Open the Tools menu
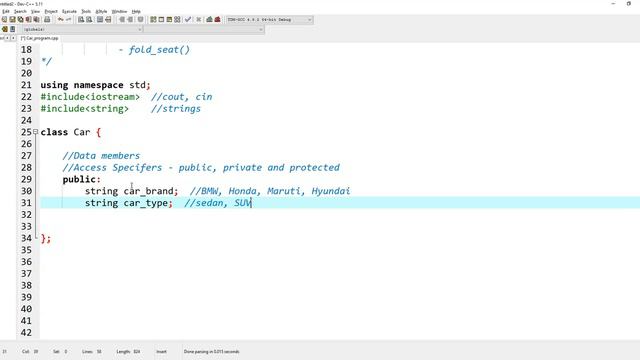The height and width of the screenshot is (360, 640). [86, 11]
